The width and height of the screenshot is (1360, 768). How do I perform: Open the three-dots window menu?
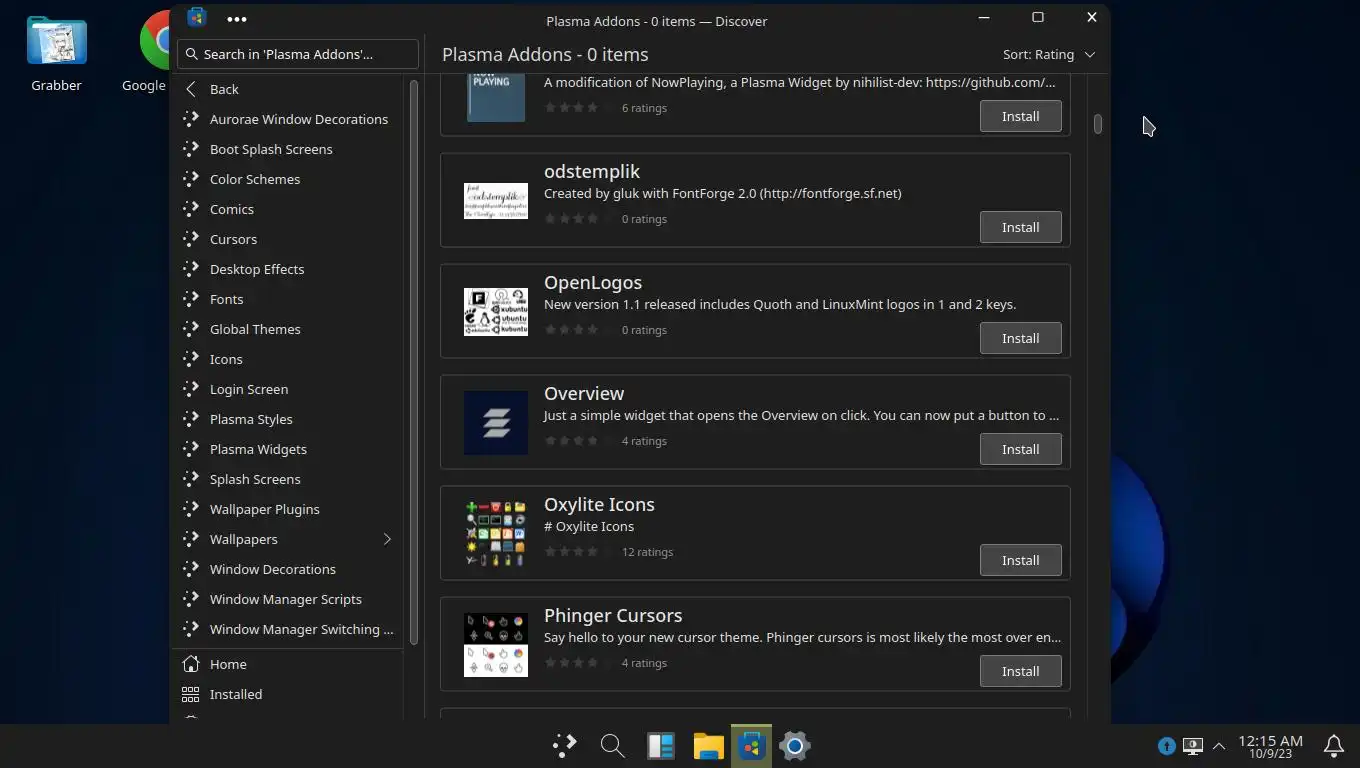[x=237, y=19]
